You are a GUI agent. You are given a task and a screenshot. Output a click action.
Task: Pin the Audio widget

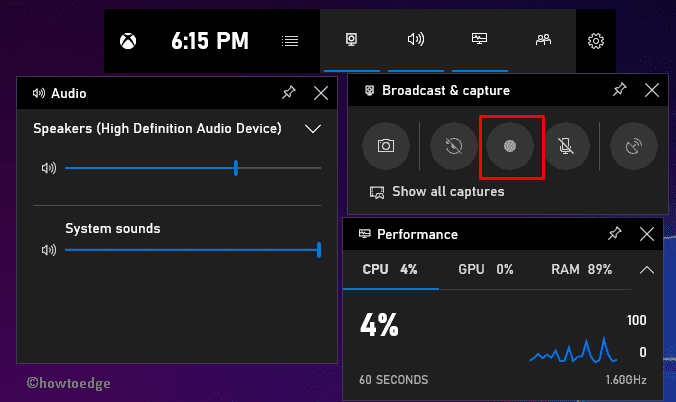[x=288, y=93]
